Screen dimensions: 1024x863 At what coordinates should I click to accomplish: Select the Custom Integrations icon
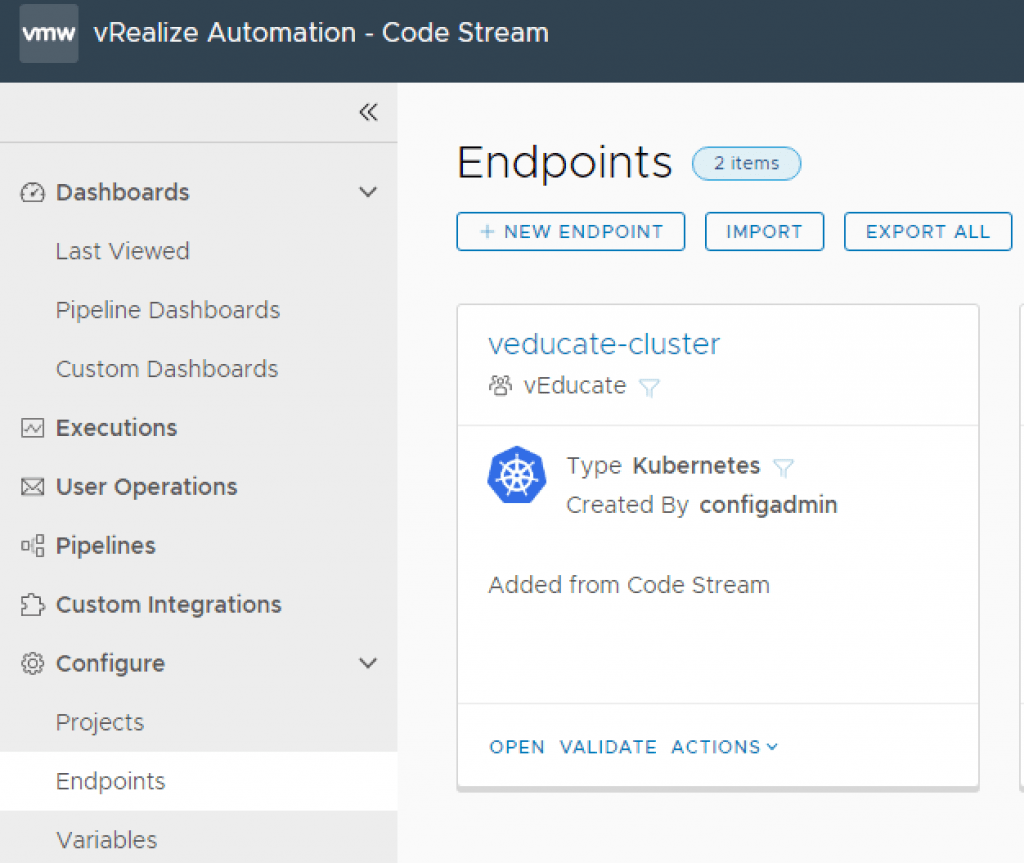pos(32,604)
